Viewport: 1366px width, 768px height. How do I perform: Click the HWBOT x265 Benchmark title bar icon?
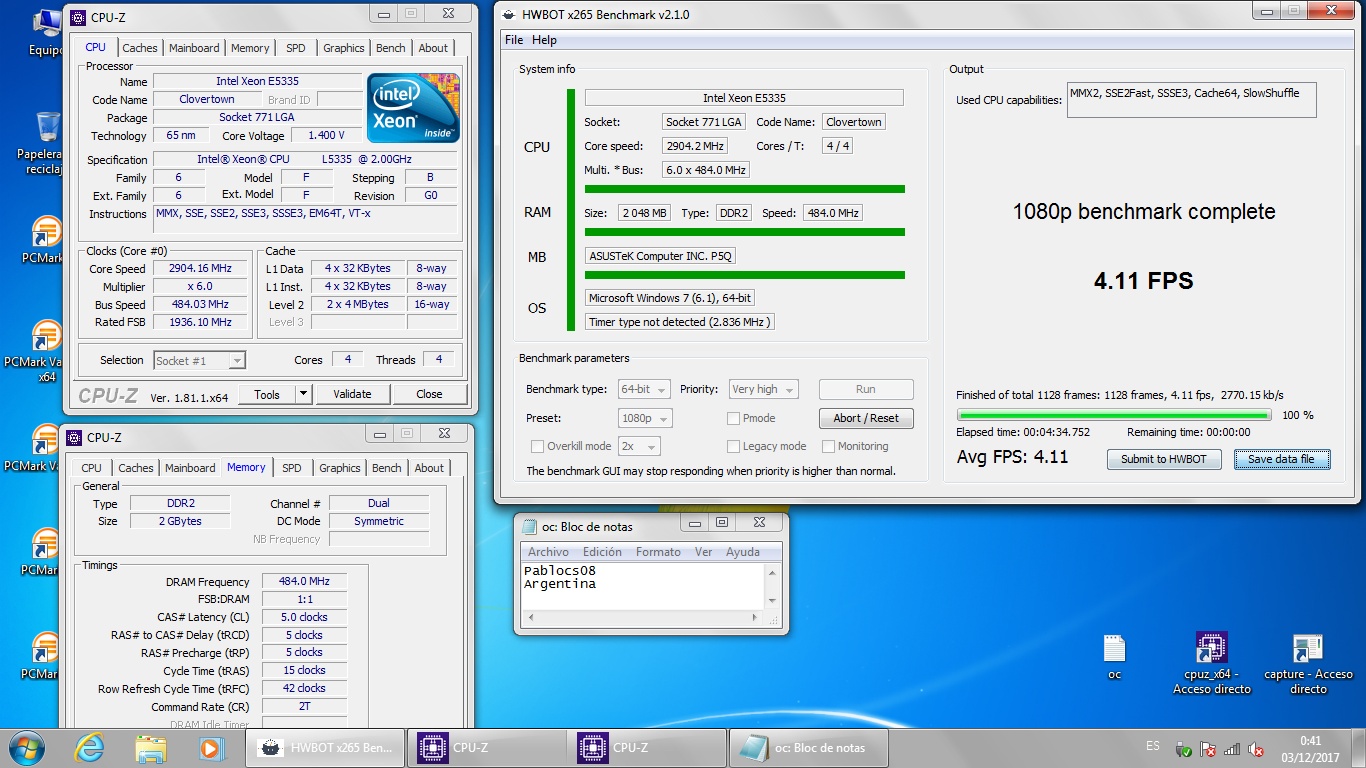click(507, 14)
